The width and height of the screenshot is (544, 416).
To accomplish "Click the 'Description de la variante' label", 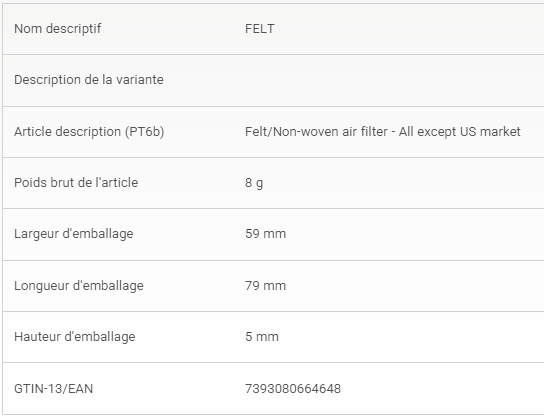I will (x=89, y=80).
